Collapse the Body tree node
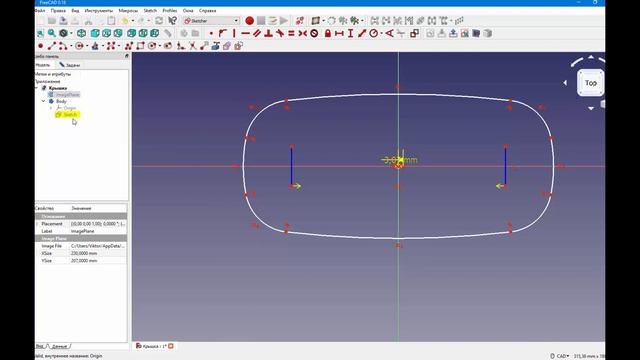Image resolution: width=640 pixels, height=360 pixels. pos(43,101)
